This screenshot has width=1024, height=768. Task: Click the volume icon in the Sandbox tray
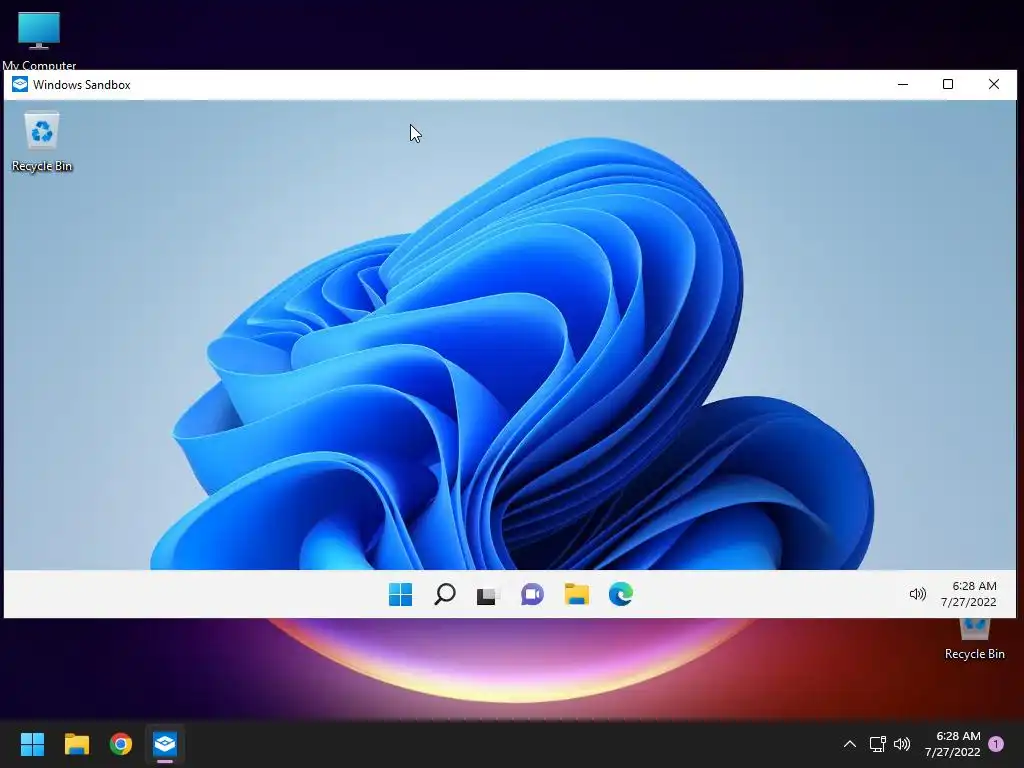918,594
